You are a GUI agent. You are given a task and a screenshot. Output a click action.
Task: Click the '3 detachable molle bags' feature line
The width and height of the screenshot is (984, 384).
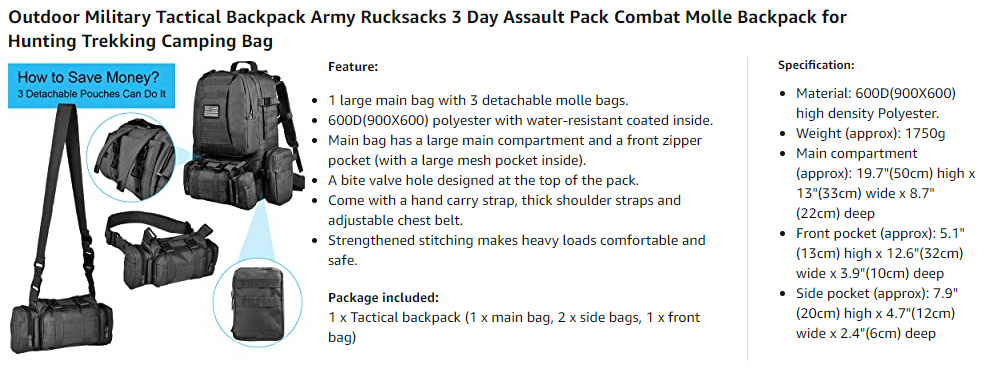[x=478, y=100]
